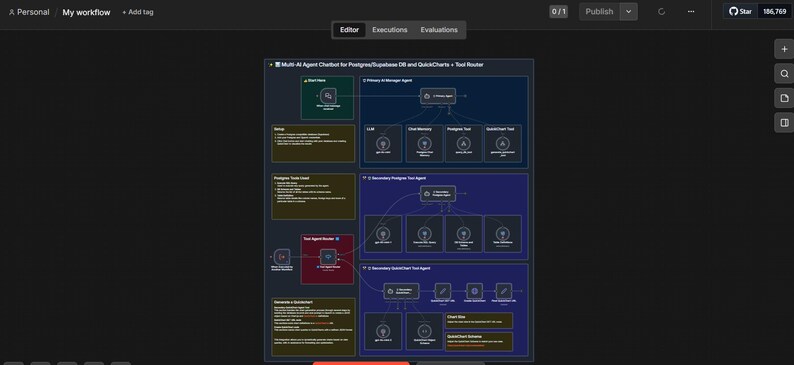Select the Secondary Postgres Agent node
This screenshot has height=365, width=794.
tap(438, 193)
